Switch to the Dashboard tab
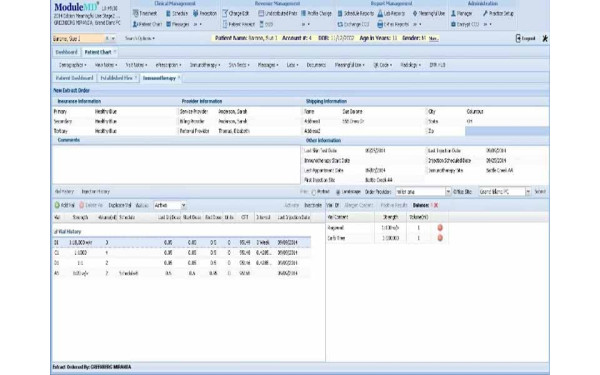600x375 pixels. click(x=66, y=52)
